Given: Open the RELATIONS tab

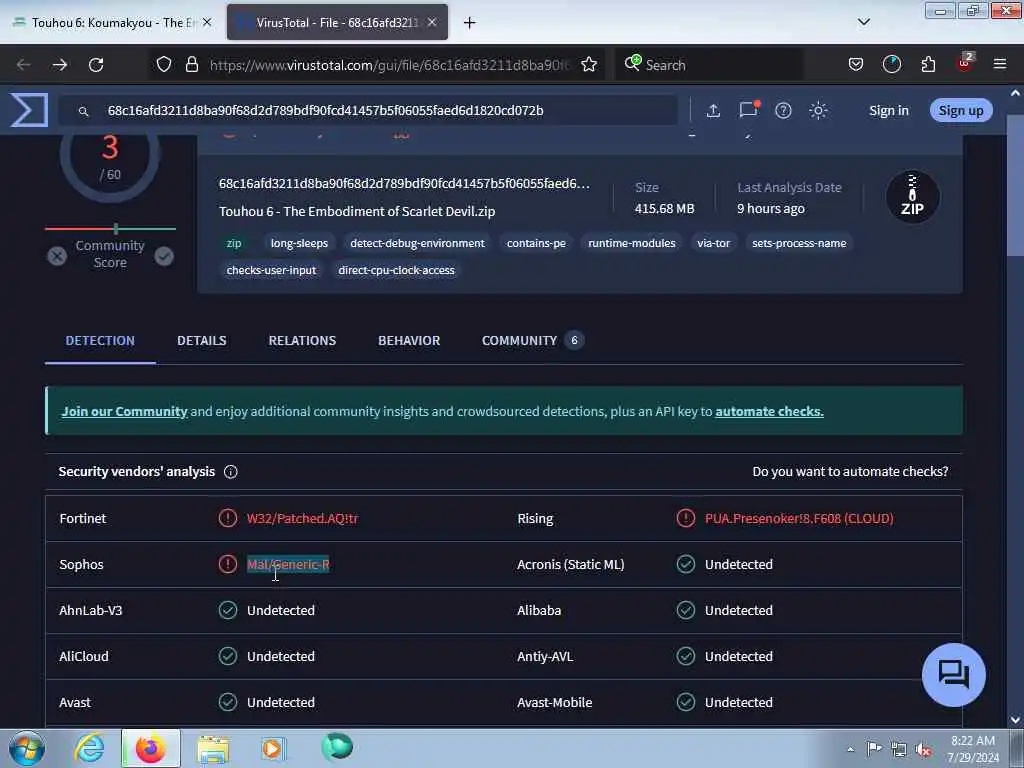Looking at the screenshot, I should pos(302,340).
